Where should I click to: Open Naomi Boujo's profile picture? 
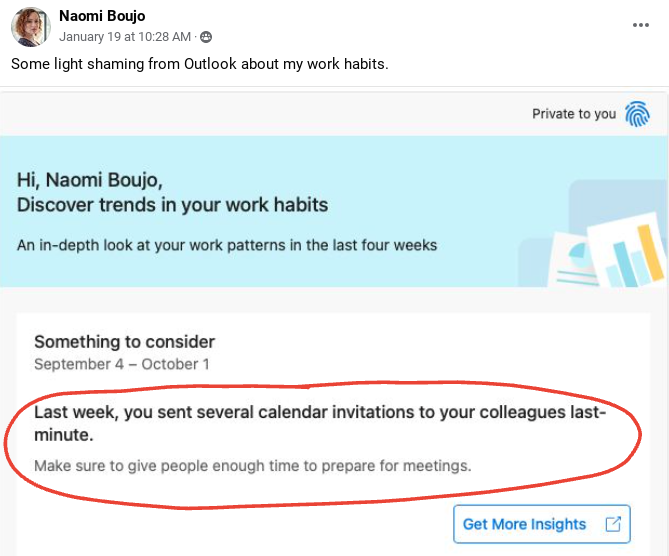(x=31, y=26)
